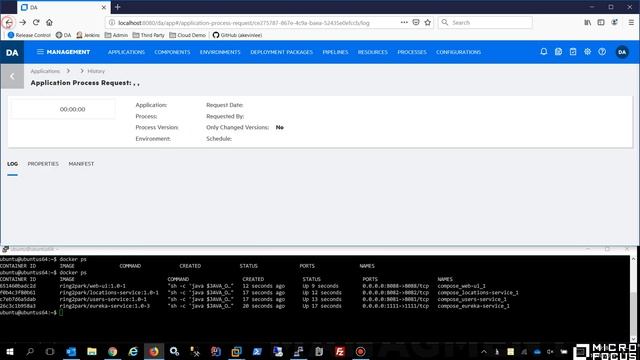The width and height of the screenshot is (640, 360).
Task: Open Task View on the taskbar
Action: 50,351
